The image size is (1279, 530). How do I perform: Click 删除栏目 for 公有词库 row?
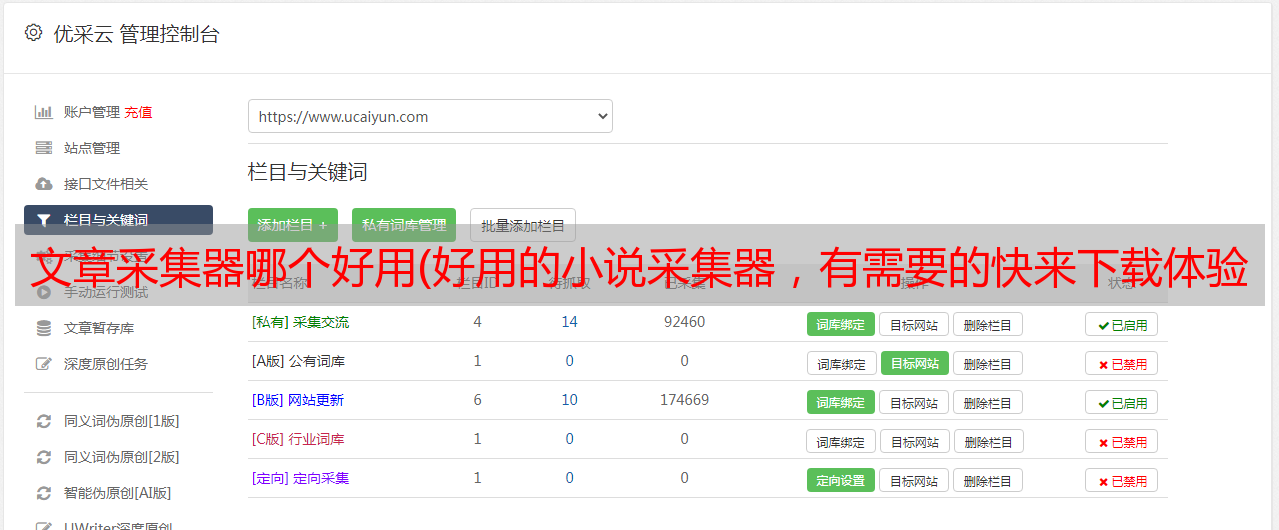[988, 363]
